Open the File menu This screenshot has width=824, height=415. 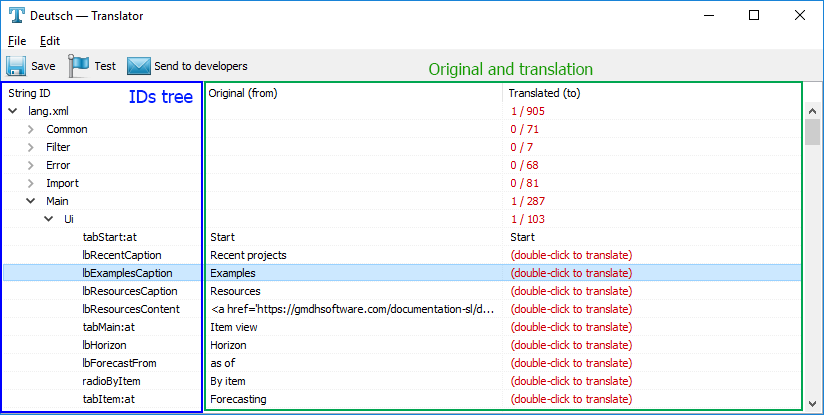click(16, 41)
